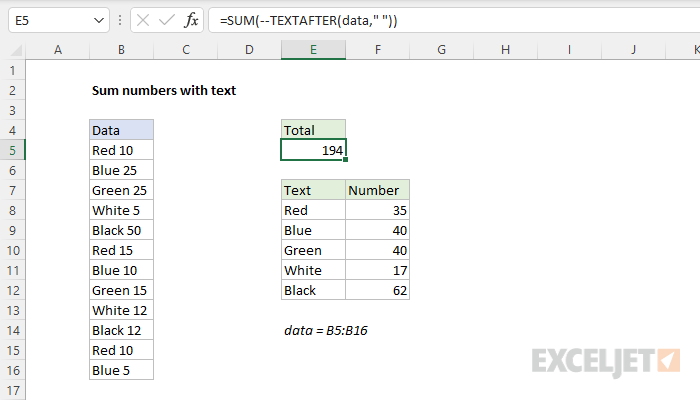Click cell 'Black 12'

pyautogui.click(x=121, y=330)
